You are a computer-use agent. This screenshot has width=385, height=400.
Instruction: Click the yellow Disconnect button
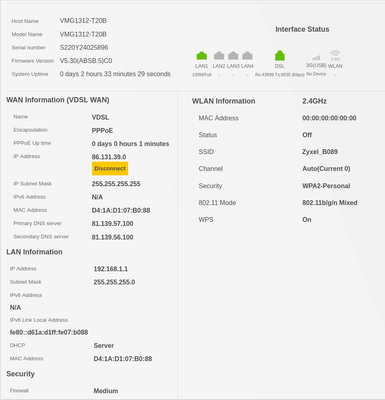pos(110,169)
